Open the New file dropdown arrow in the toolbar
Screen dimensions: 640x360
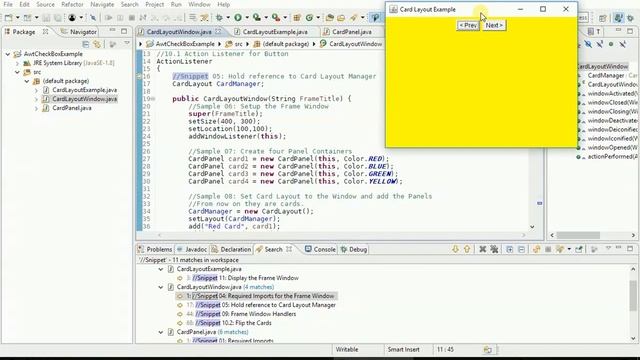(17, 18)
